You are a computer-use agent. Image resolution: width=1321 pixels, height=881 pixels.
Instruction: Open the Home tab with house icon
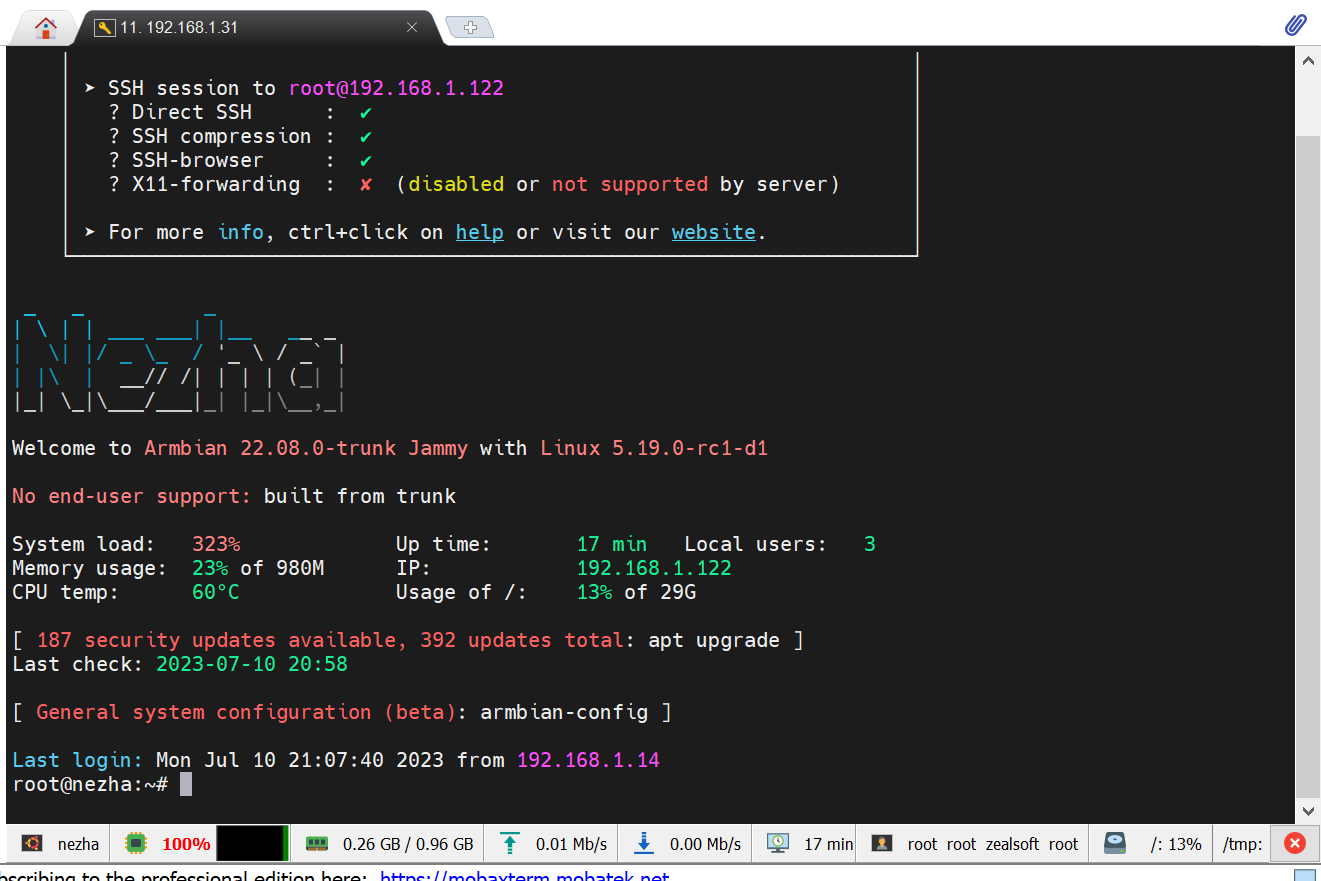click(45, 28)
